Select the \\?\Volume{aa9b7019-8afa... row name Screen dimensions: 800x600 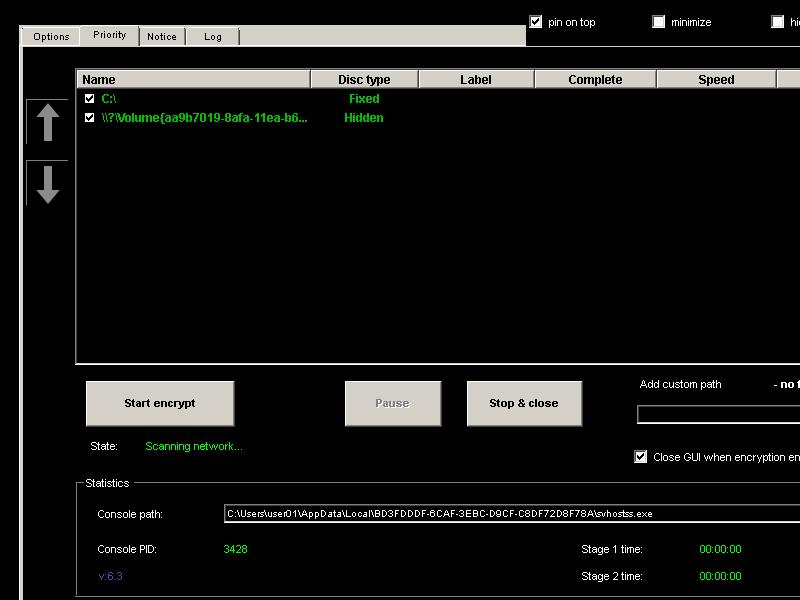click(204, 118)
